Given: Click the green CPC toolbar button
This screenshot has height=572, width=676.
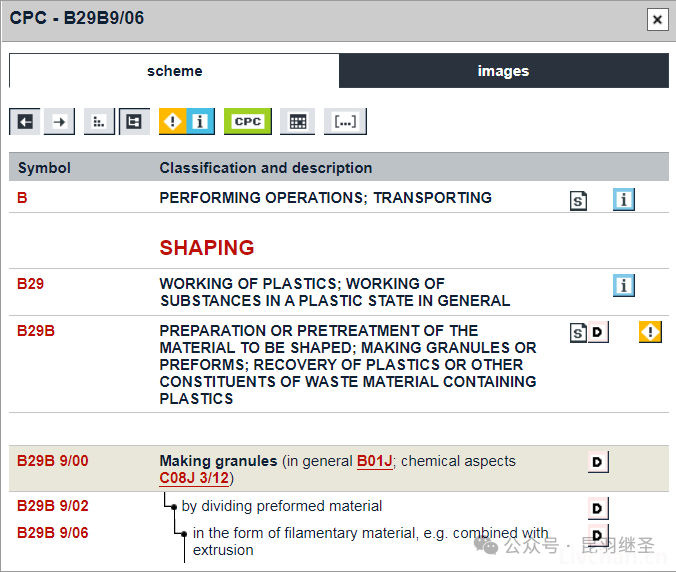Looking at the screenshot, I should pyautogui.click(x=248, y=122).
